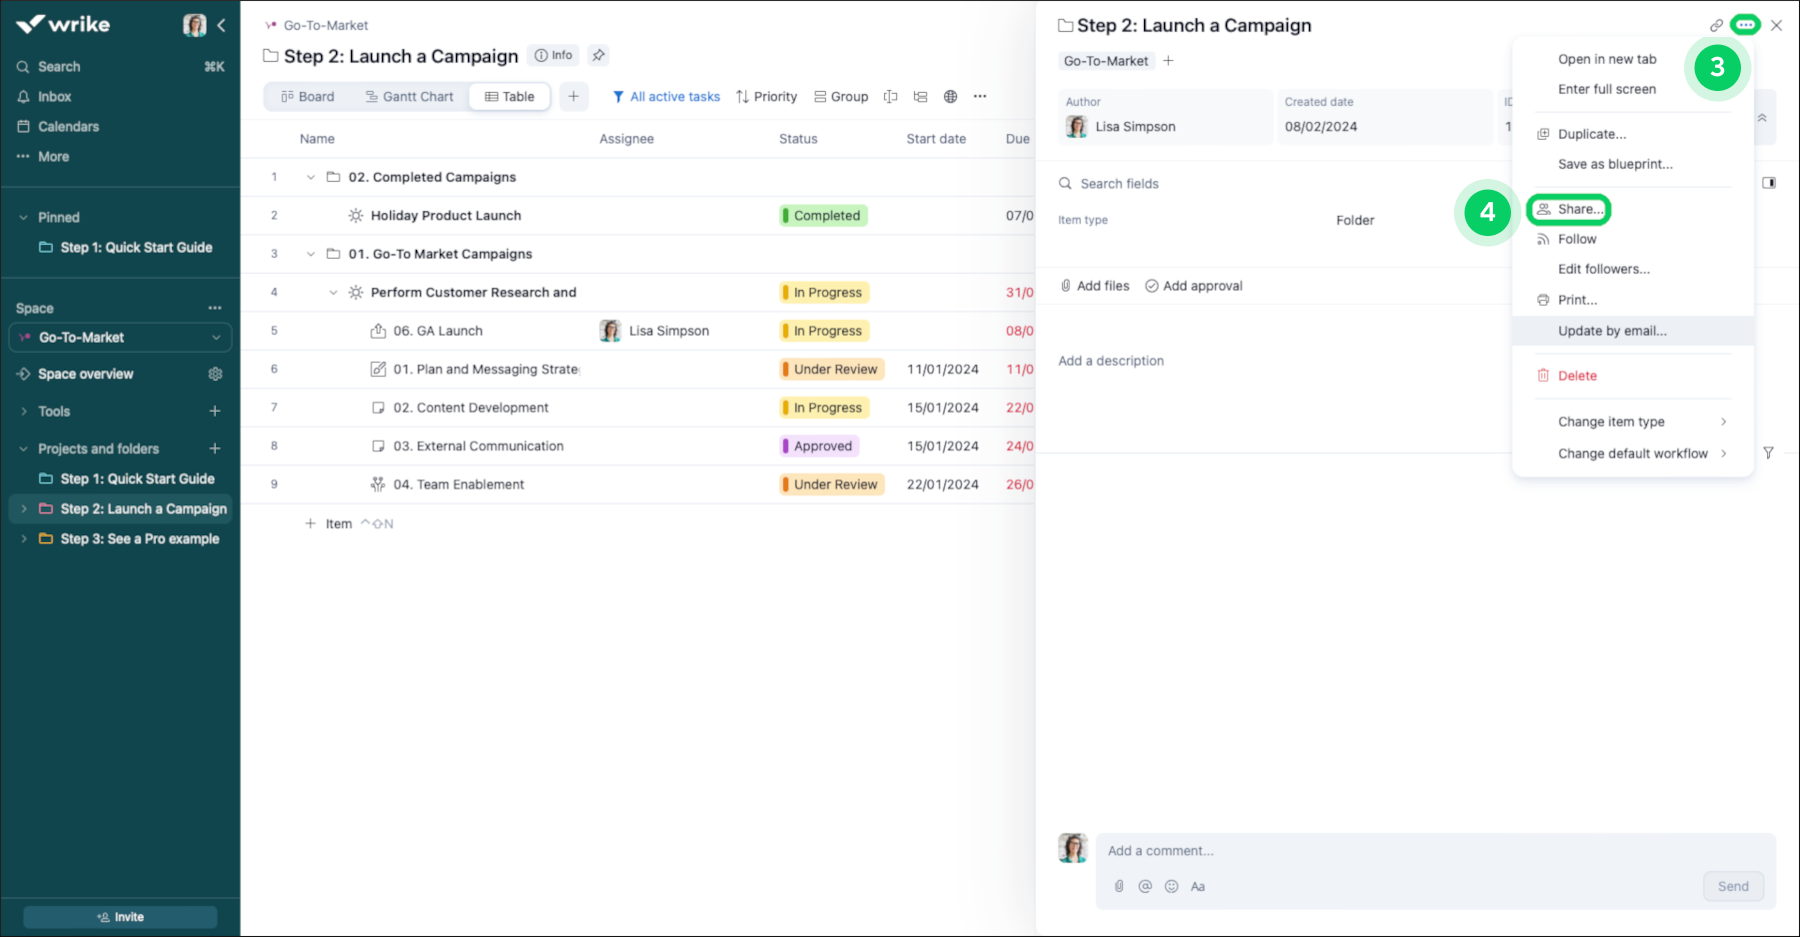Switch to the Board view tab
This screenshot has height=937, width=1800.
(x=307, y=96)
